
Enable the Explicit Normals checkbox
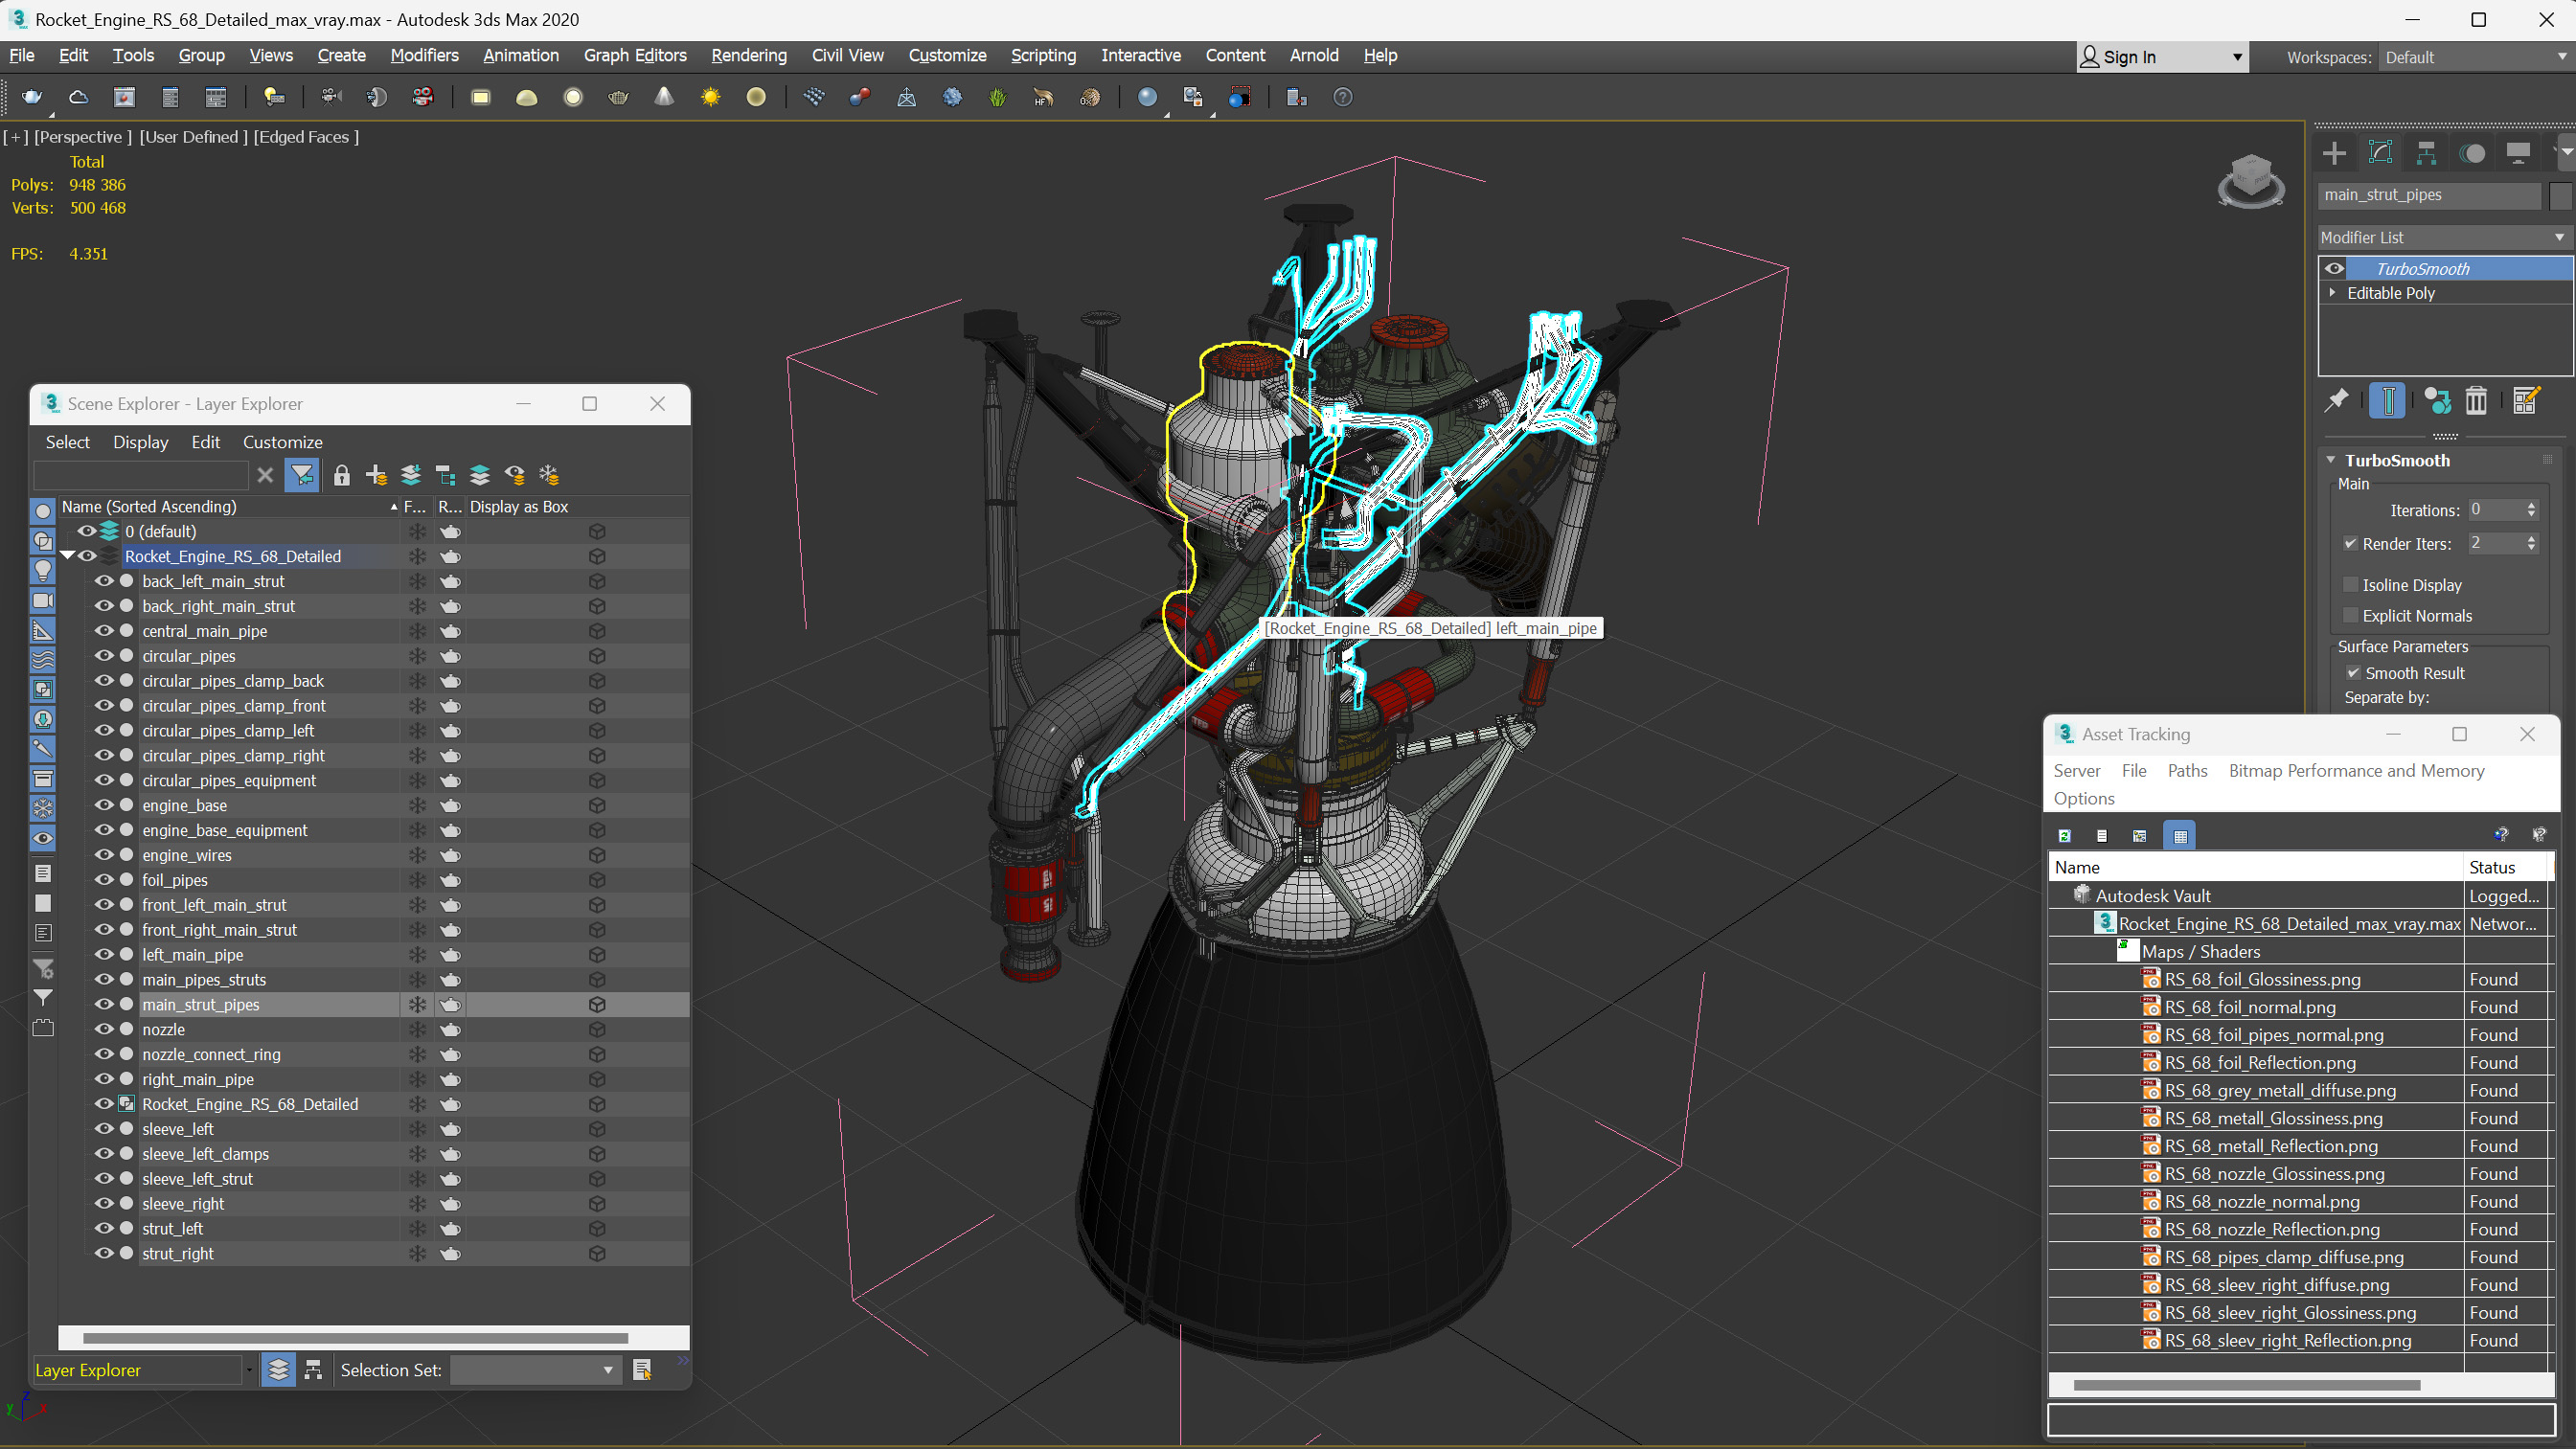click(x=2351, y=616)
